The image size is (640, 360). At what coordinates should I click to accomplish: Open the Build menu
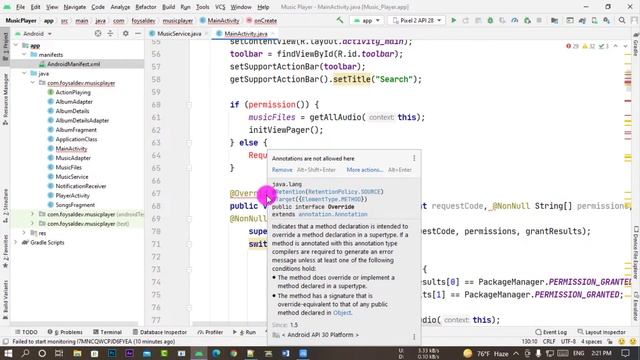coord(168,7)
